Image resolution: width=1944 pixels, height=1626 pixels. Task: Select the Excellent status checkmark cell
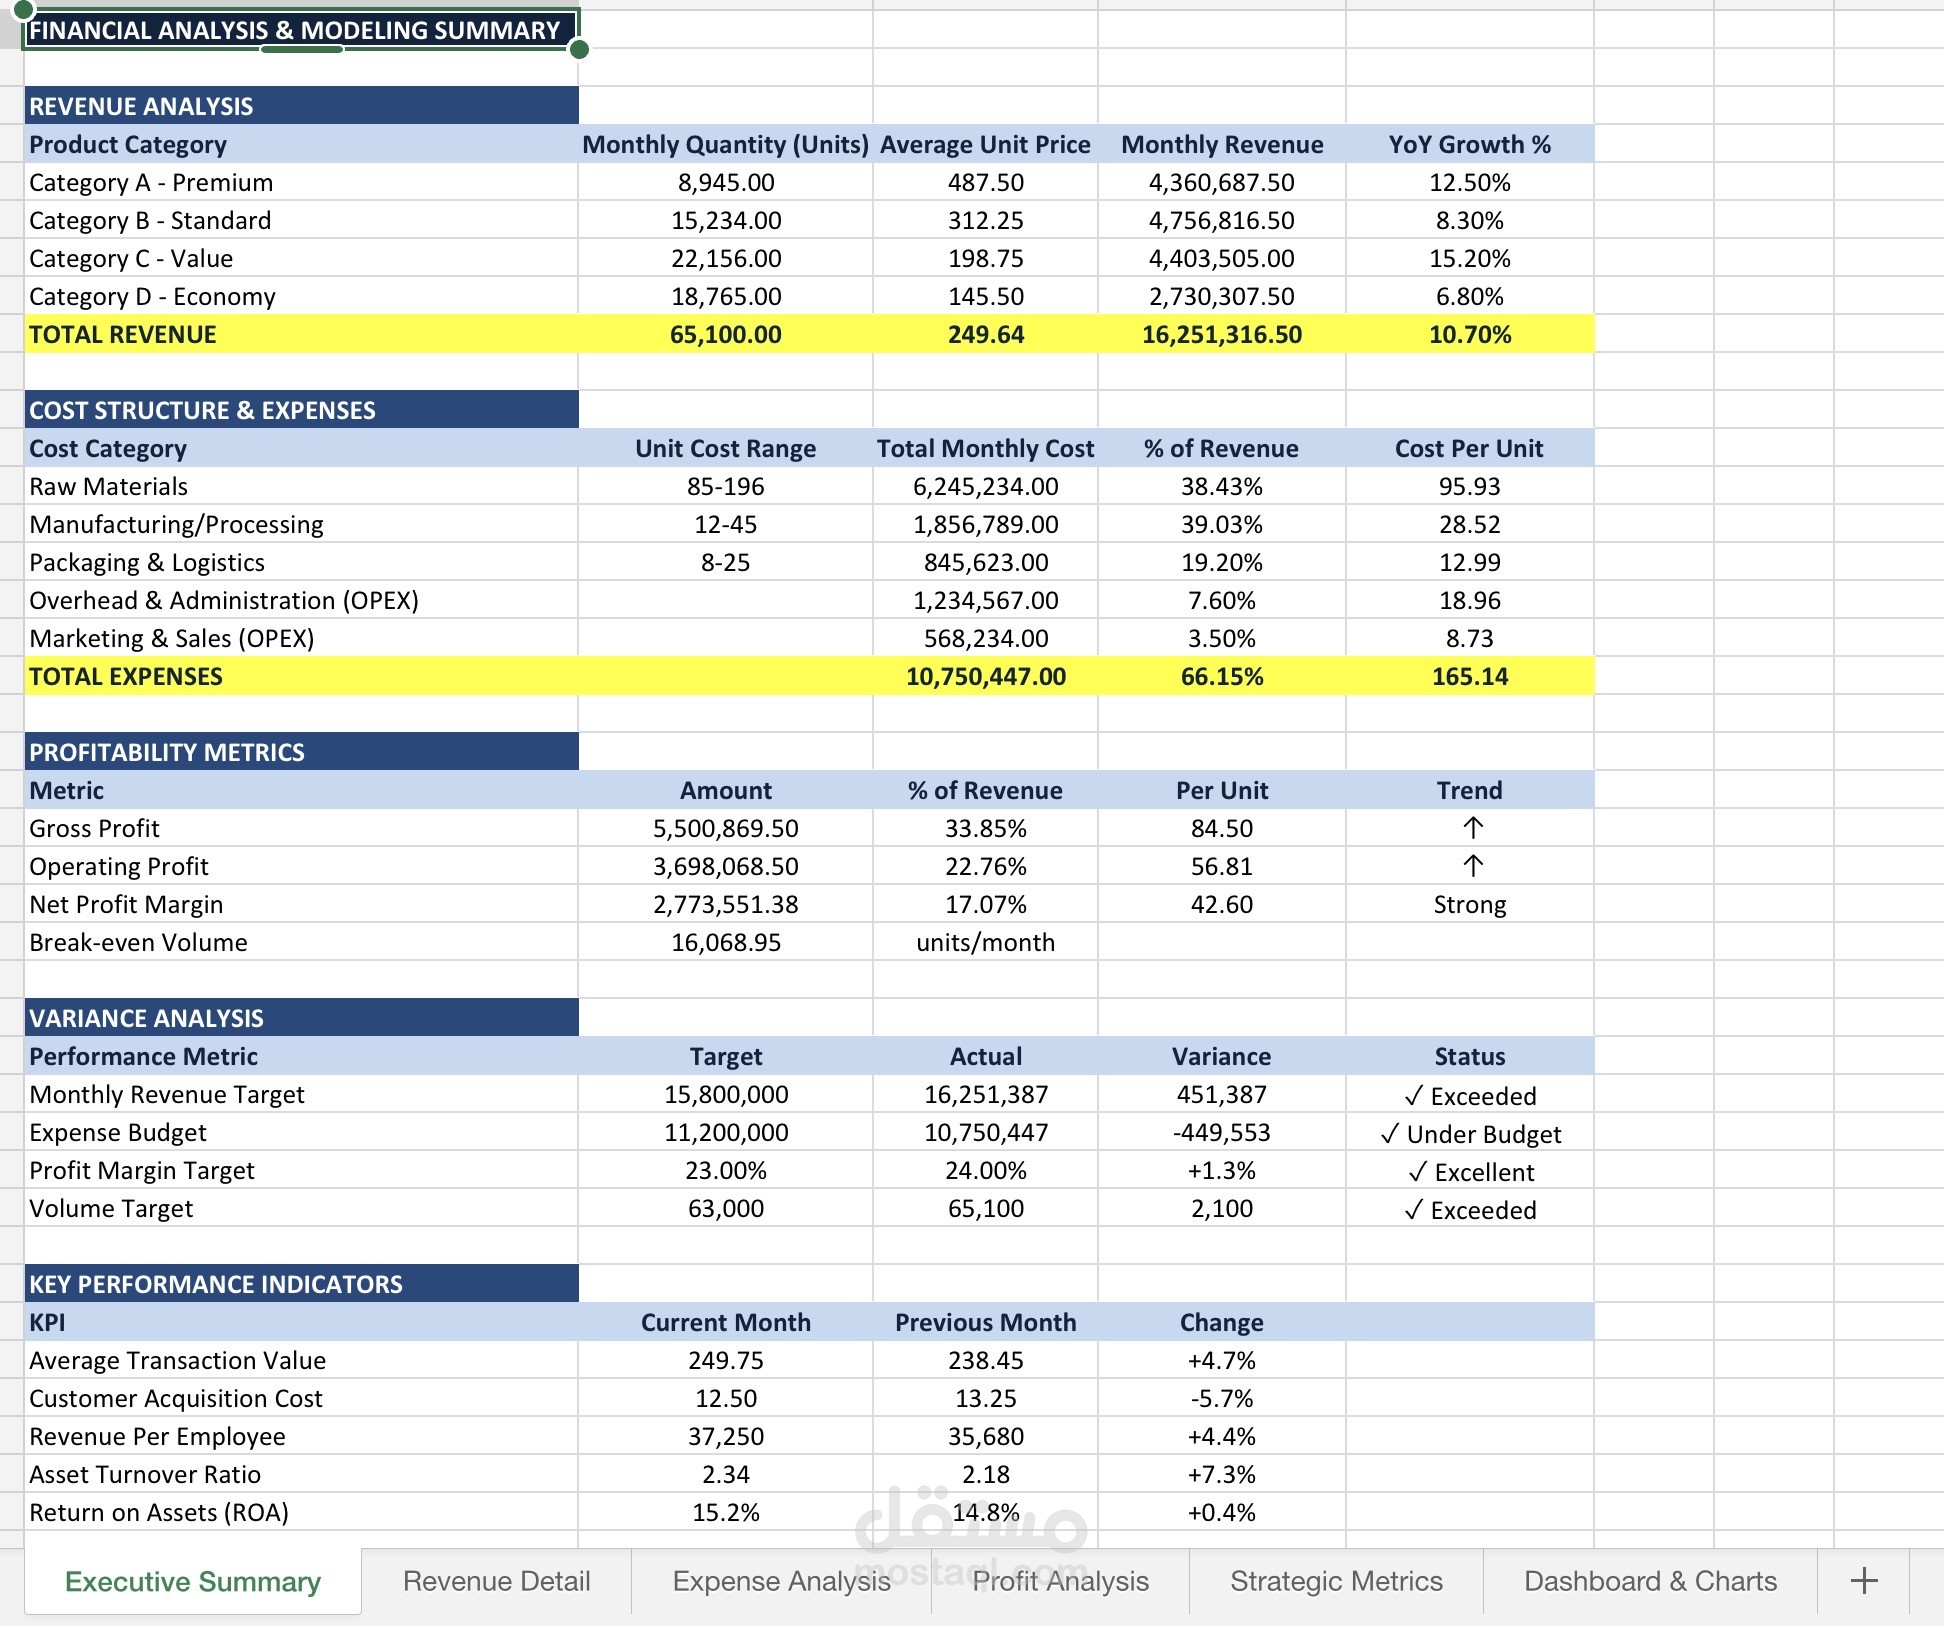[x=1469, y=1172]
